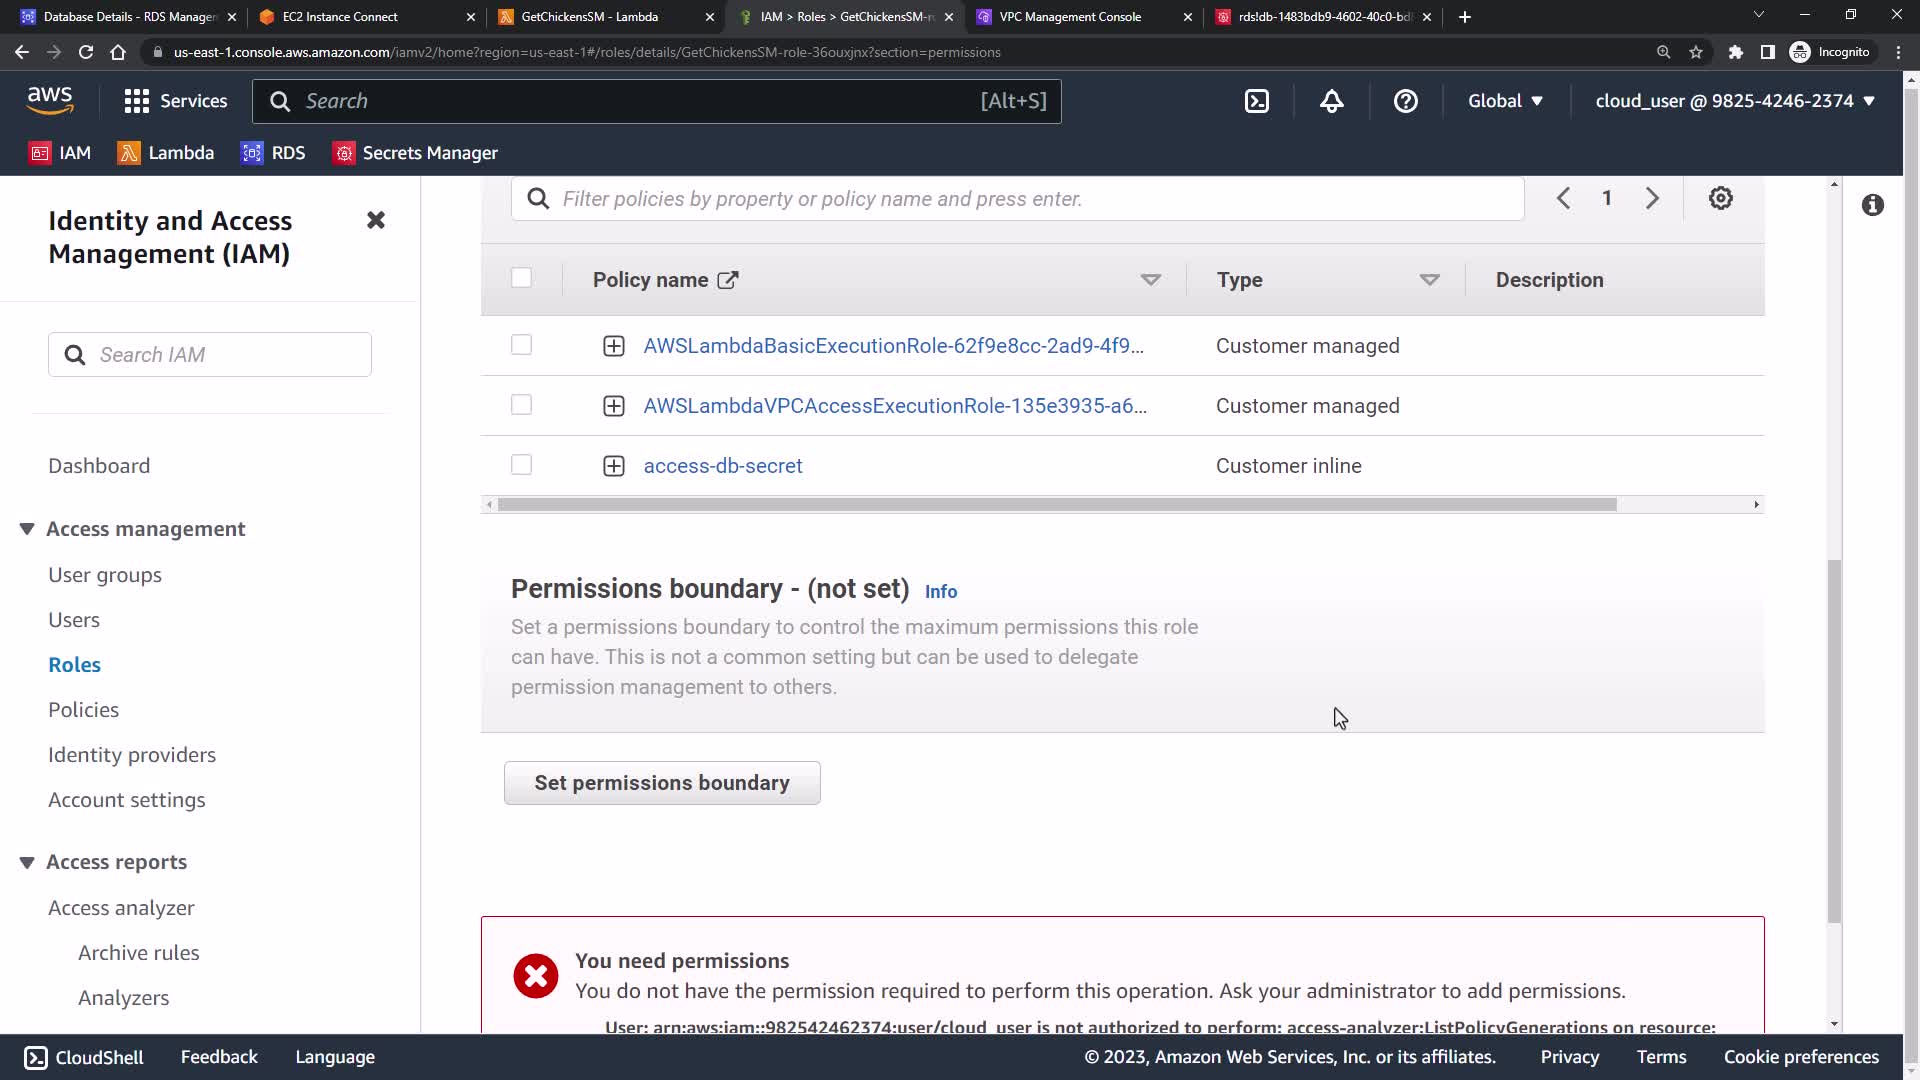Screen dimensions: 1920x1080
Task: Expand the access-db-secret policy details
Action: pyautogui.click(x=614, y=466)
